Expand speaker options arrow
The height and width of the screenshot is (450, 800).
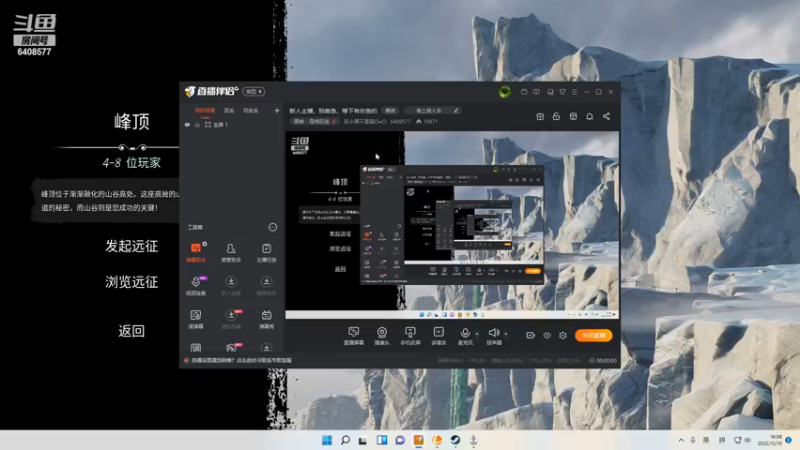pyautogui.click(x=506, y=334)
